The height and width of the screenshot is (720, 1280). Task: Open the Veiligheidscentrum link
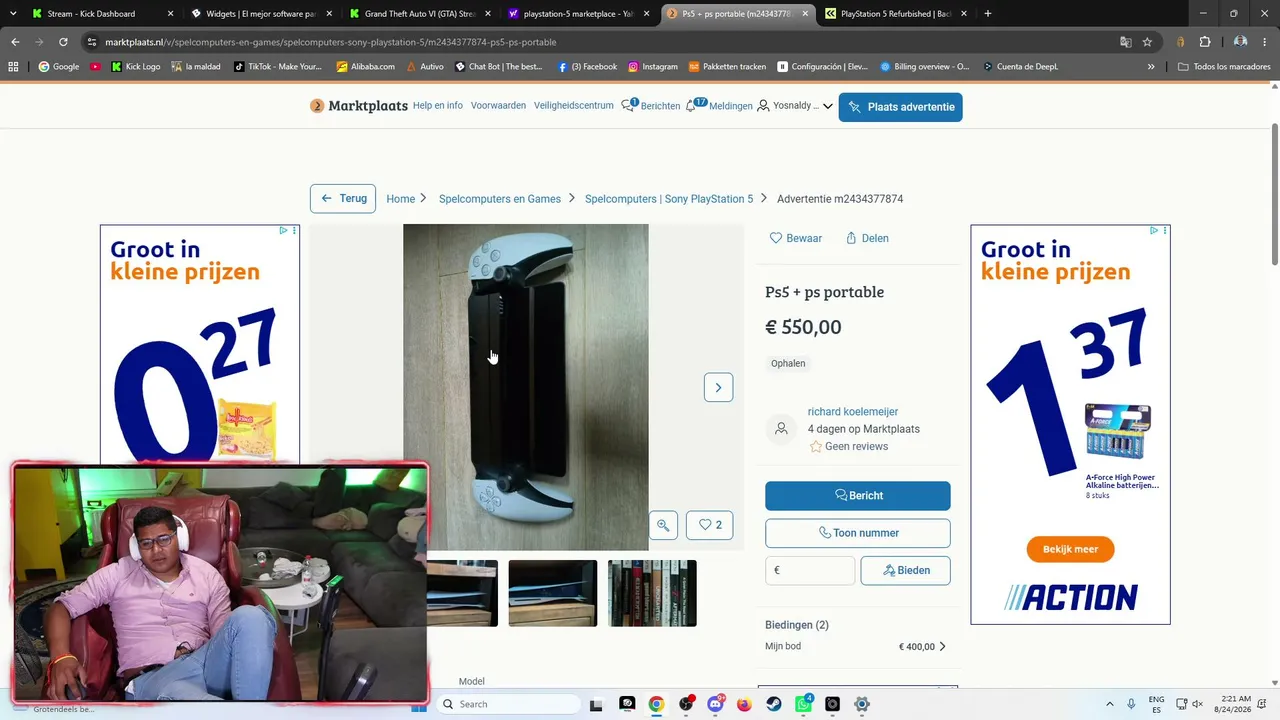(x=574, y=106)
